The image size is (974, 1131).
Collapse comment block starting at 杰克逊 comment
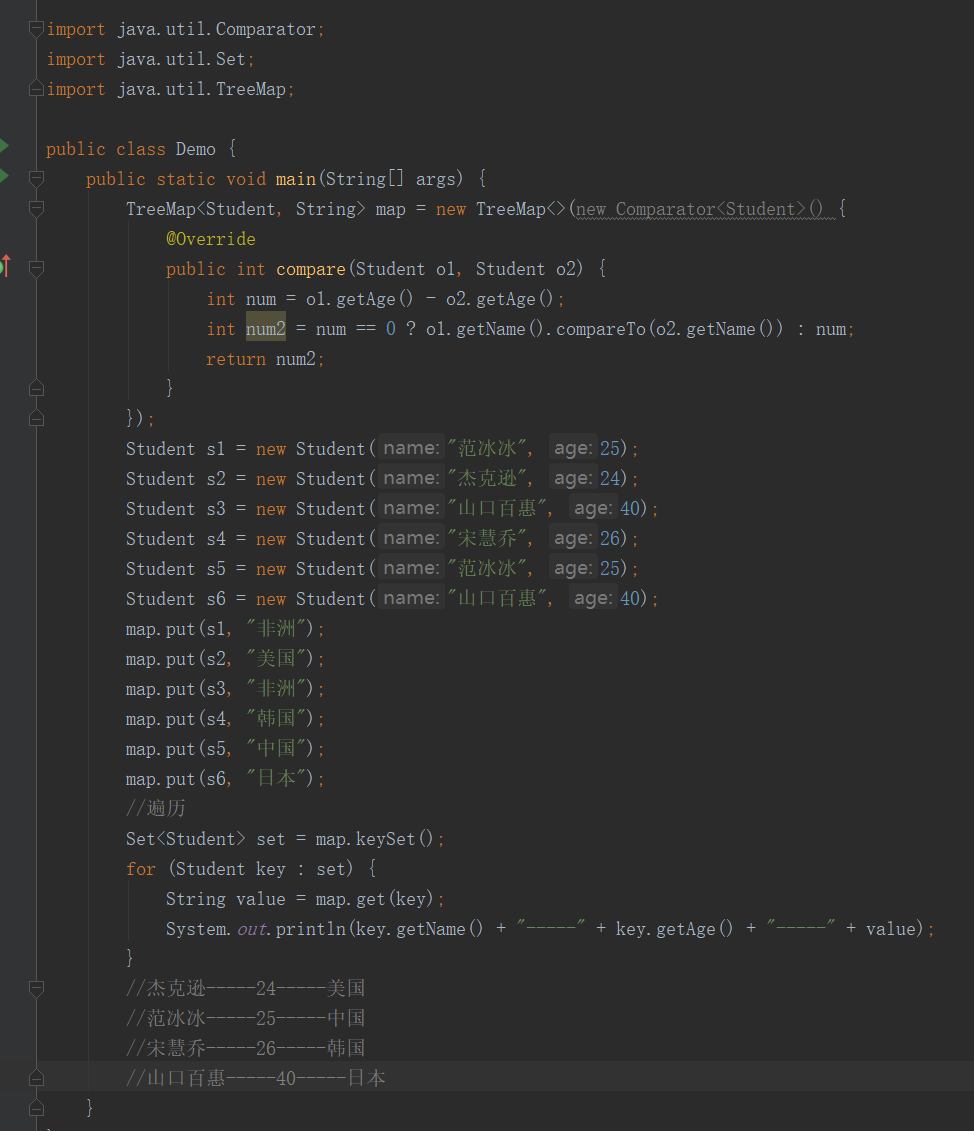click(36, 988)
